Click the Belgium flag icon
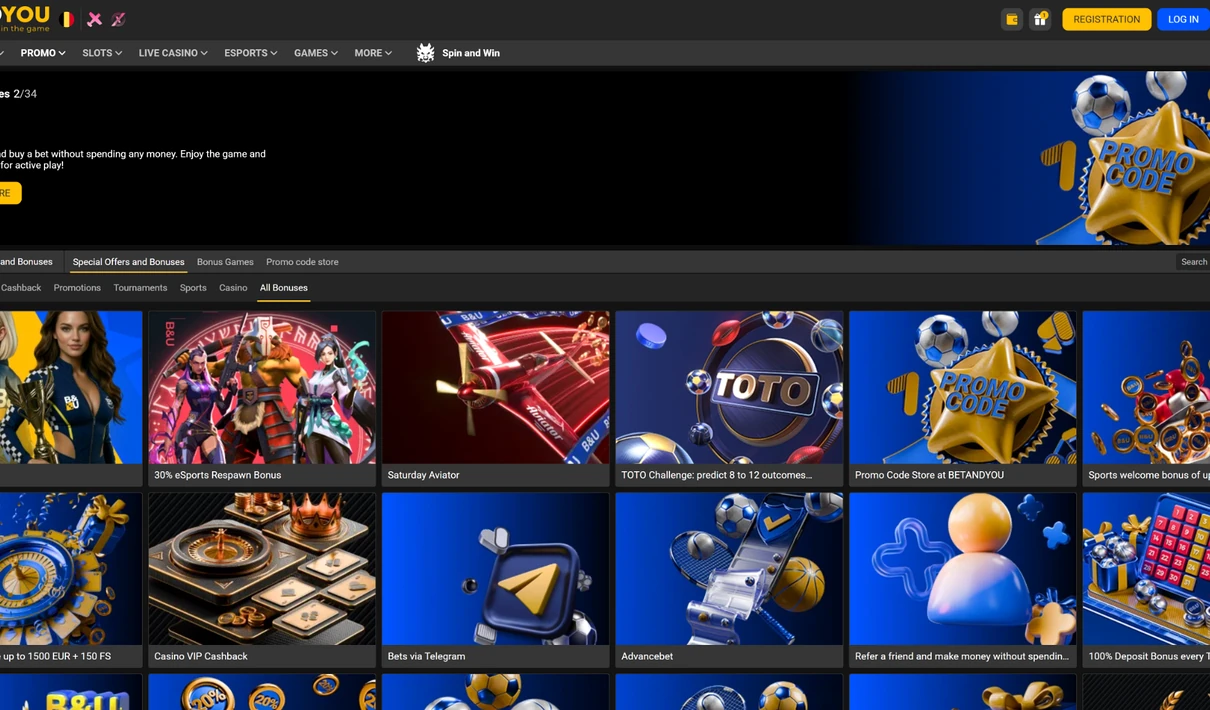 [68, 19]
